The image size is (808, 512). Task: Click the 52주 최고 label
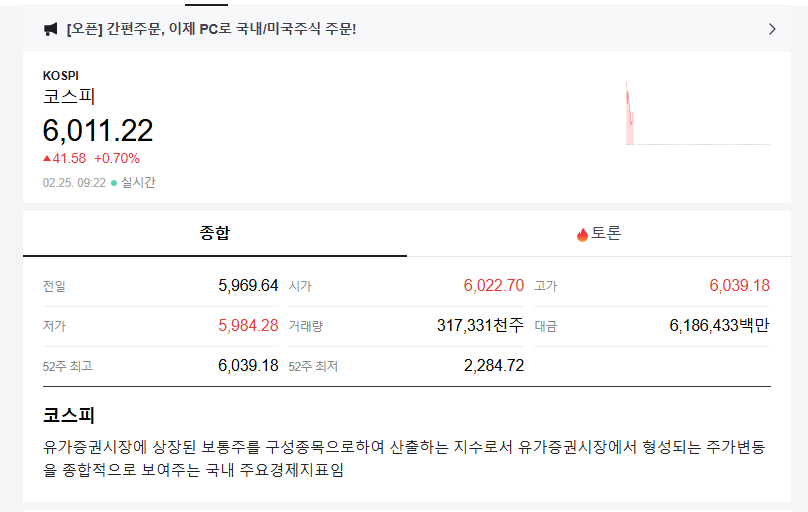(x=68, y=366)
